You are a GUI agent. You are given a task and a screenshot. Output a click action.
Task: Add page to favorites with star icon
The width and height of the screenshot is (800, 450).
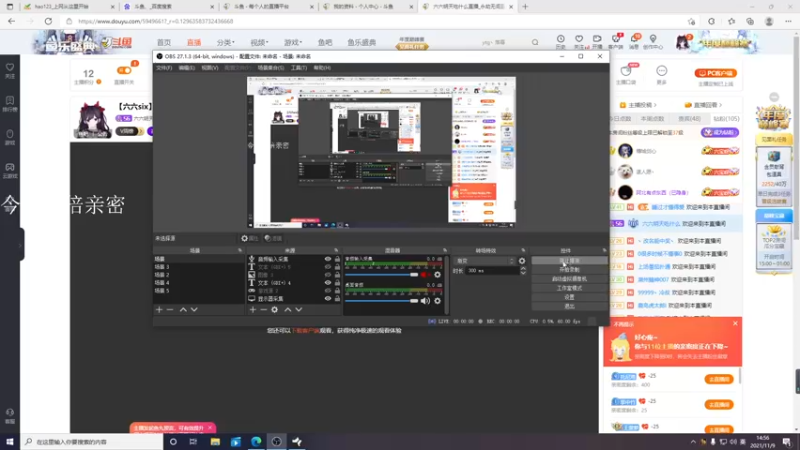point(691,21)
